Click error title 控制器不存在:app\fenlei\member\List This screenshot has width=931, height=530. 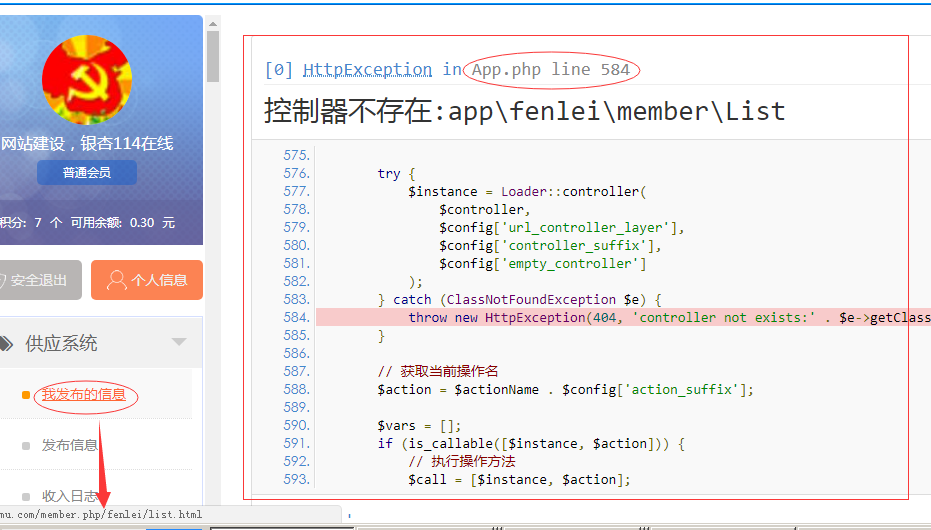(x=525, y=112)
